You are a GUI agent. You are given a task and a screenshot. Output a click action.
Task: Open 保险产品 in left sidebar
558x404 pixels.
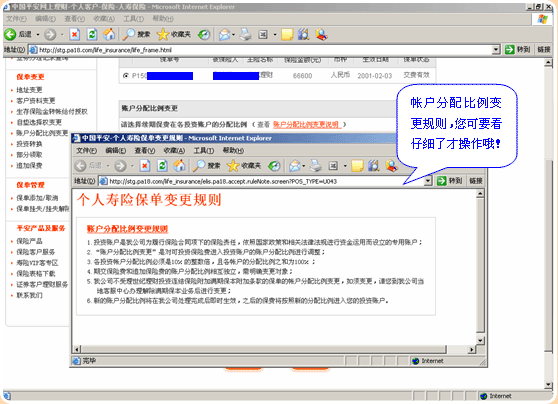tap(29, 241)
